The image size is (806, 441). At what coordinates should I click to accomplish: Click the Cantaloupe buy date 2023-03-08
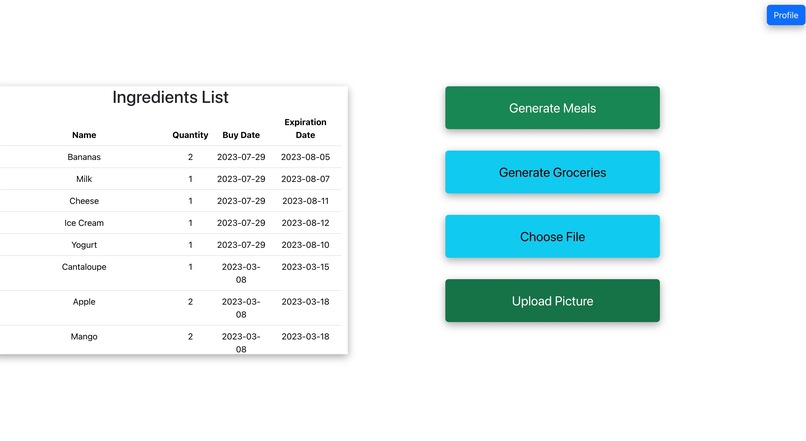241,273
